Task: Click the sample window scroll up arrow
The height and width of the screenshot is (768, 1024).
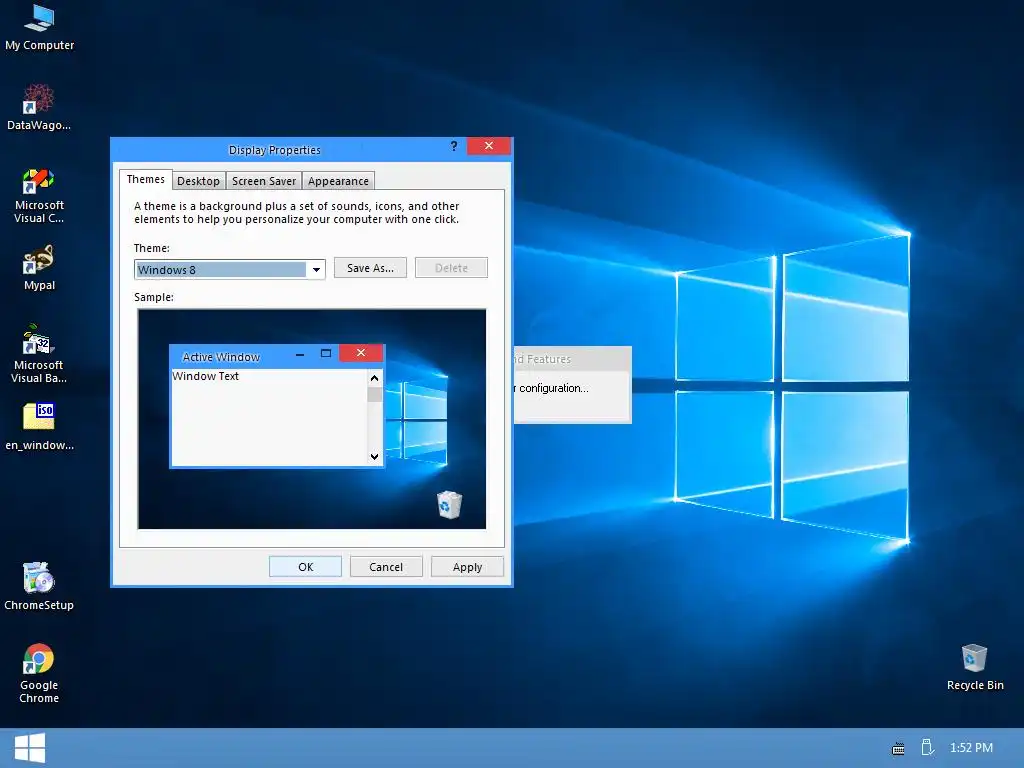Action: (x=374, y=378)
